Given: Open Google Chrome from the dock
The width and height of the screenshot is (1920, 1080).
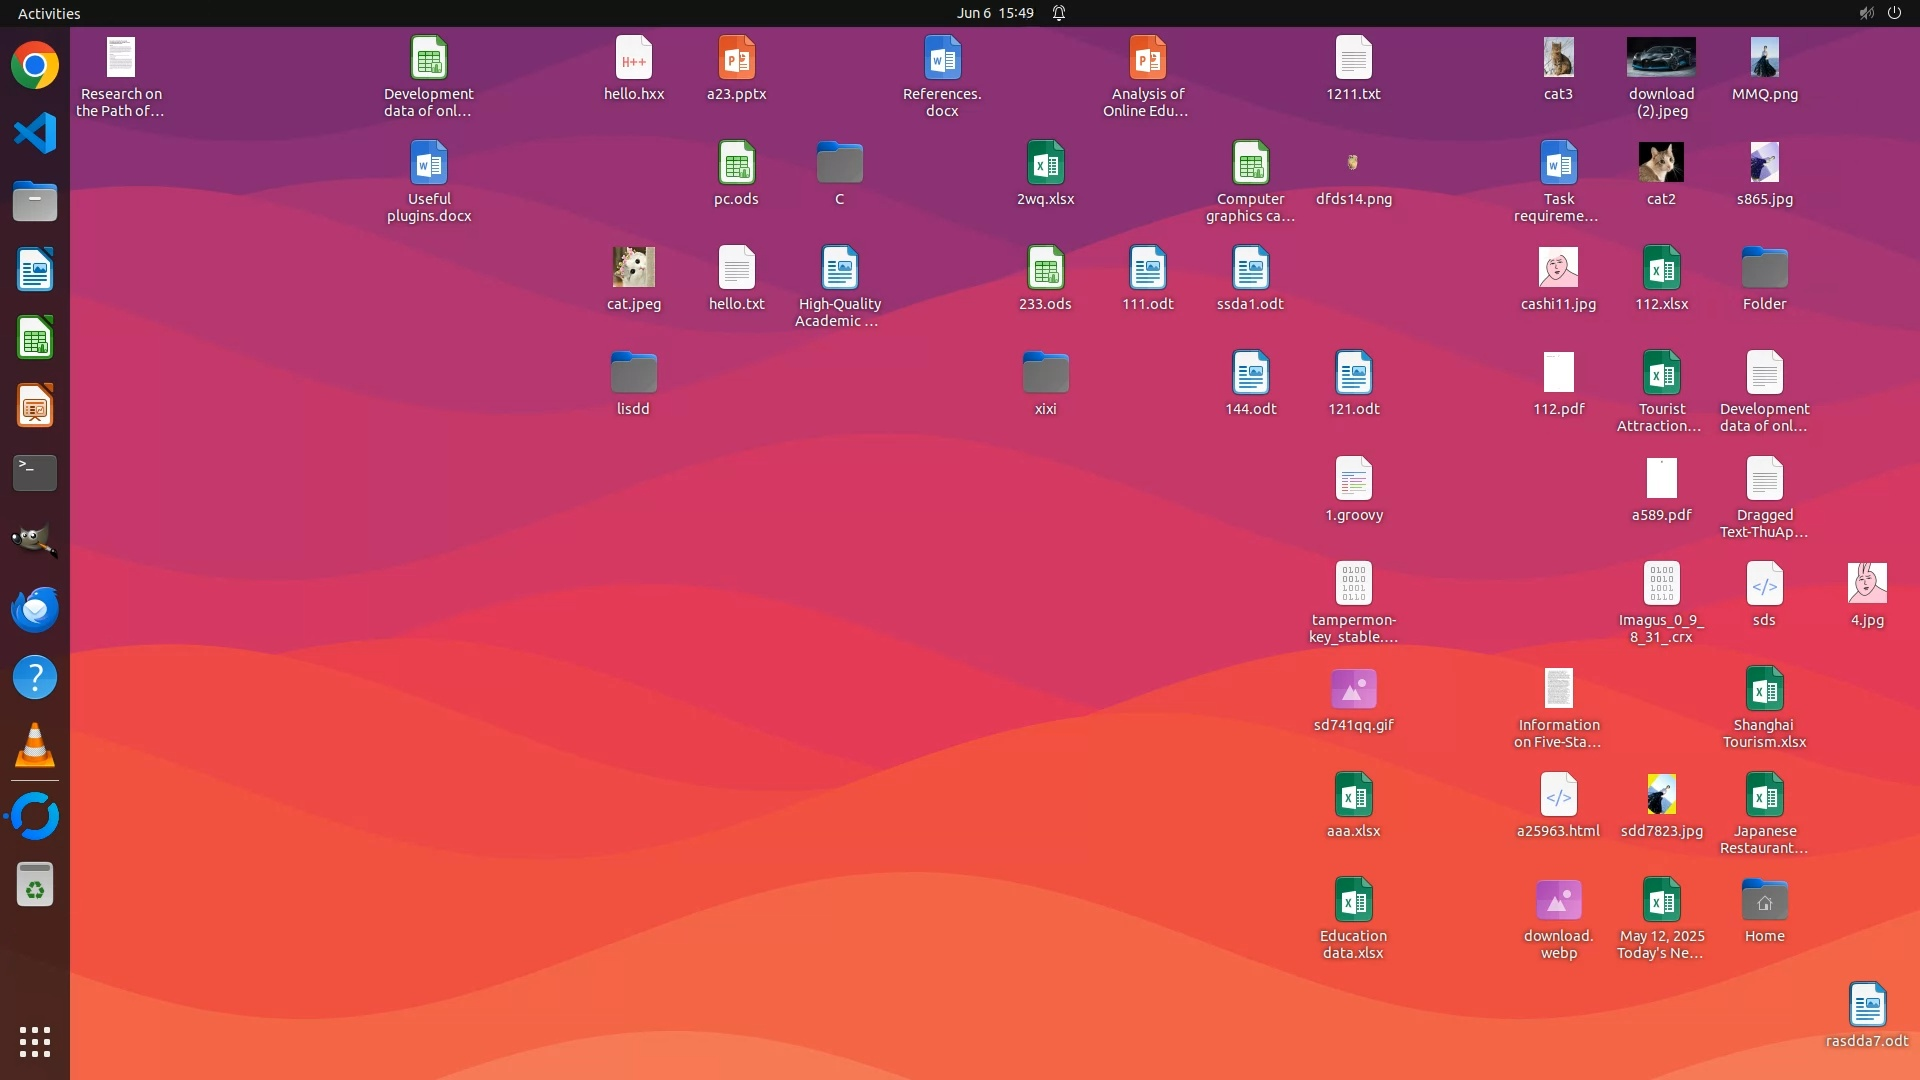Looking at the screenshot, I should (35, 66).
